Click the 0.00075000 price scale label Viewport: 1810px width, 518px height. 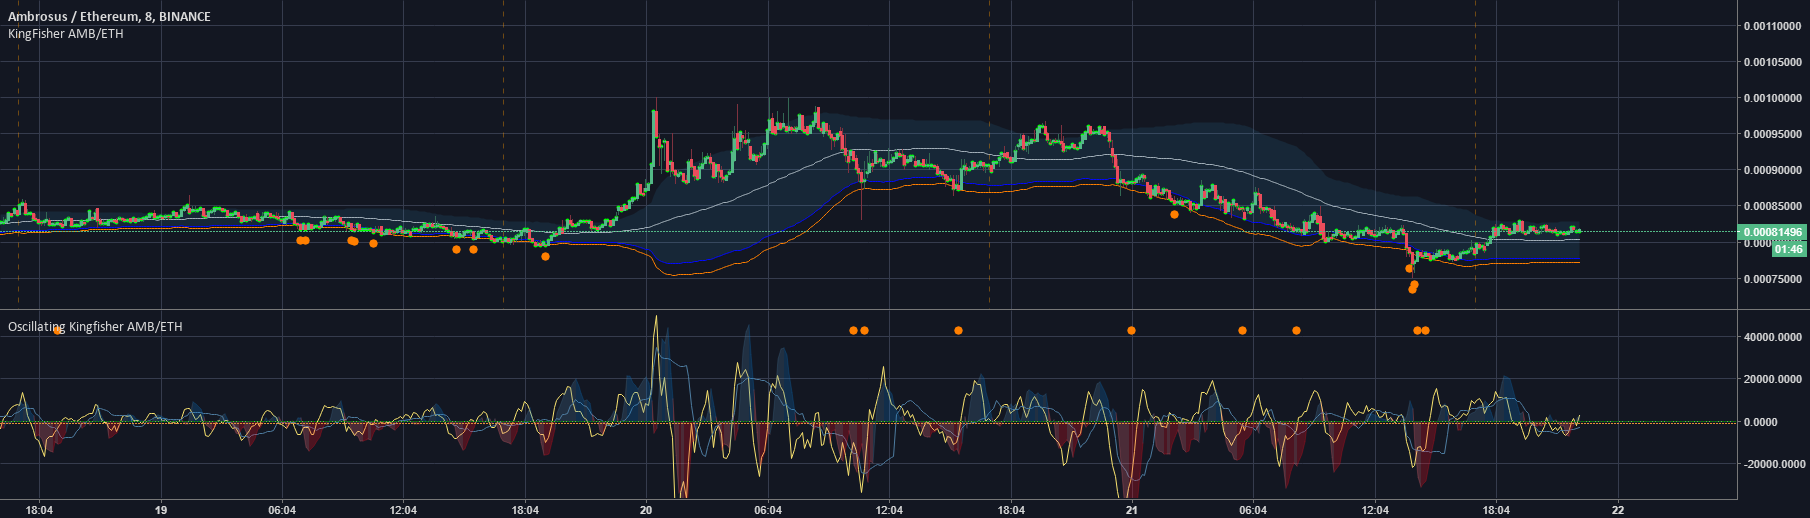click(x=1772, y=279)
